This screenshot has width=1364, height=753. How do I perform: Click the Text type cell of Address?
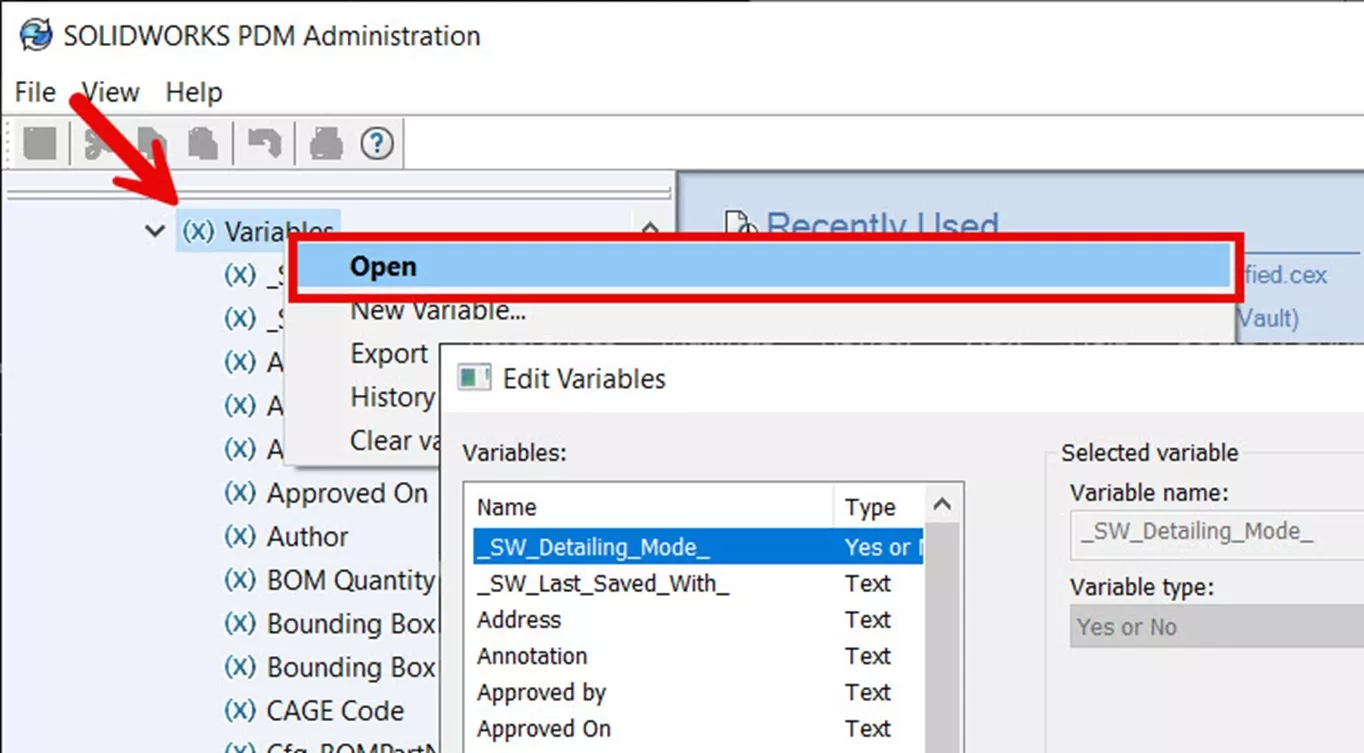(867, 620)
